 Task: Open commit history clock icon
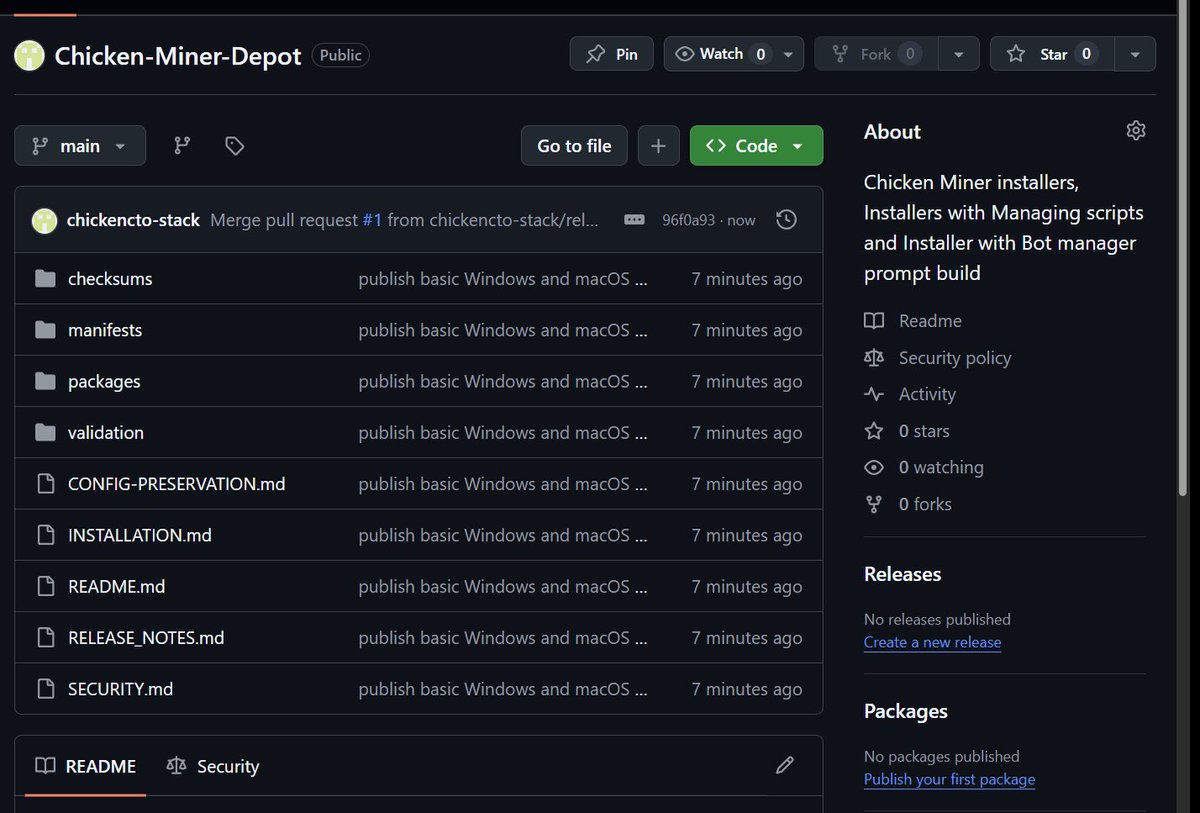[787, 220]
